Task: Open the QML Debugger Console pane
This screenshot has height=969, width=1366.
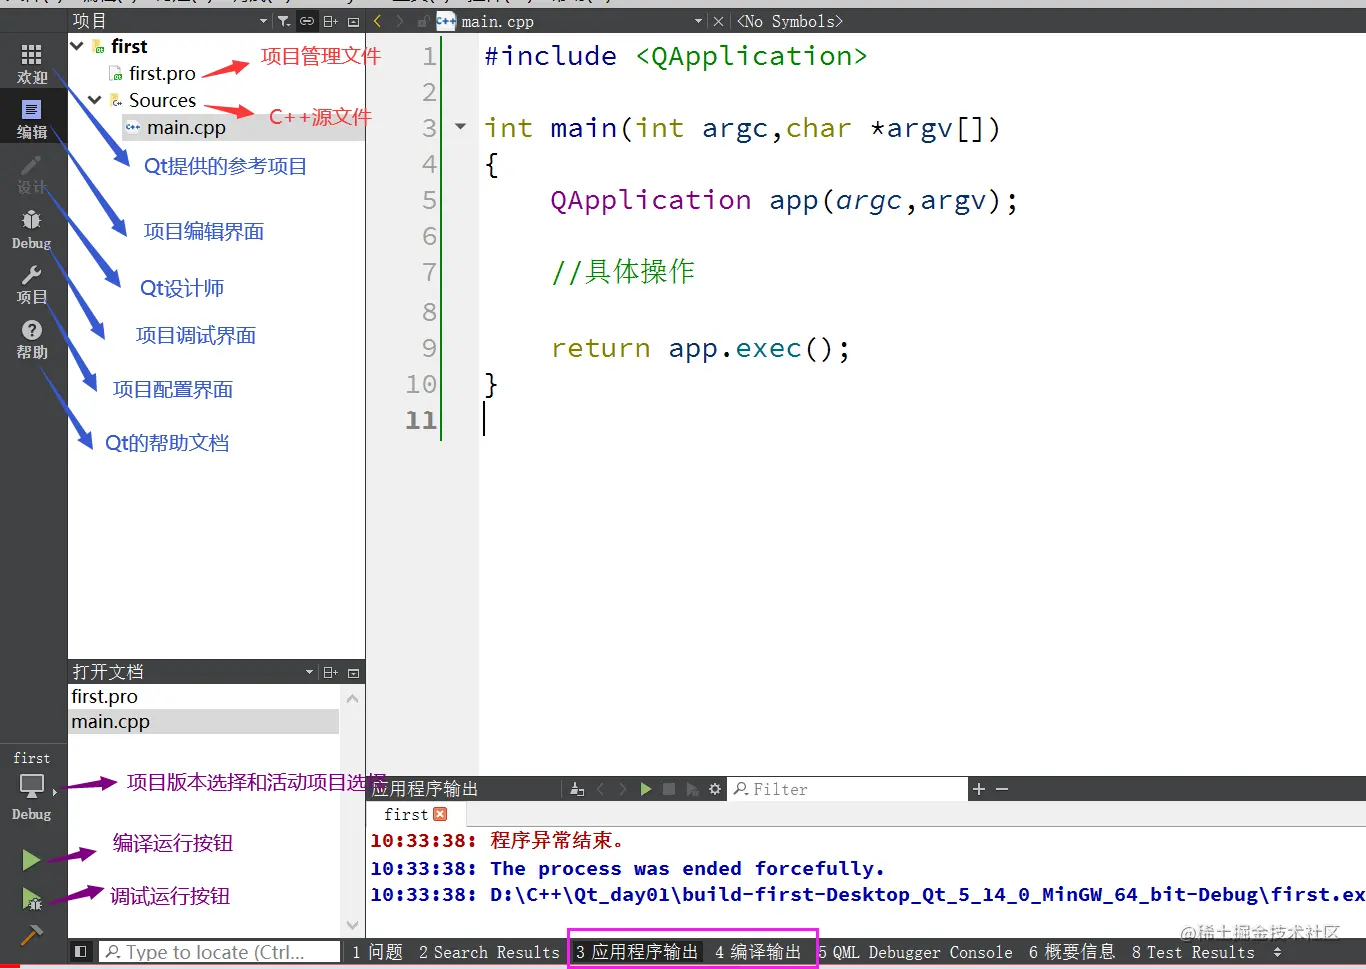Action: (x=915, y=952)
